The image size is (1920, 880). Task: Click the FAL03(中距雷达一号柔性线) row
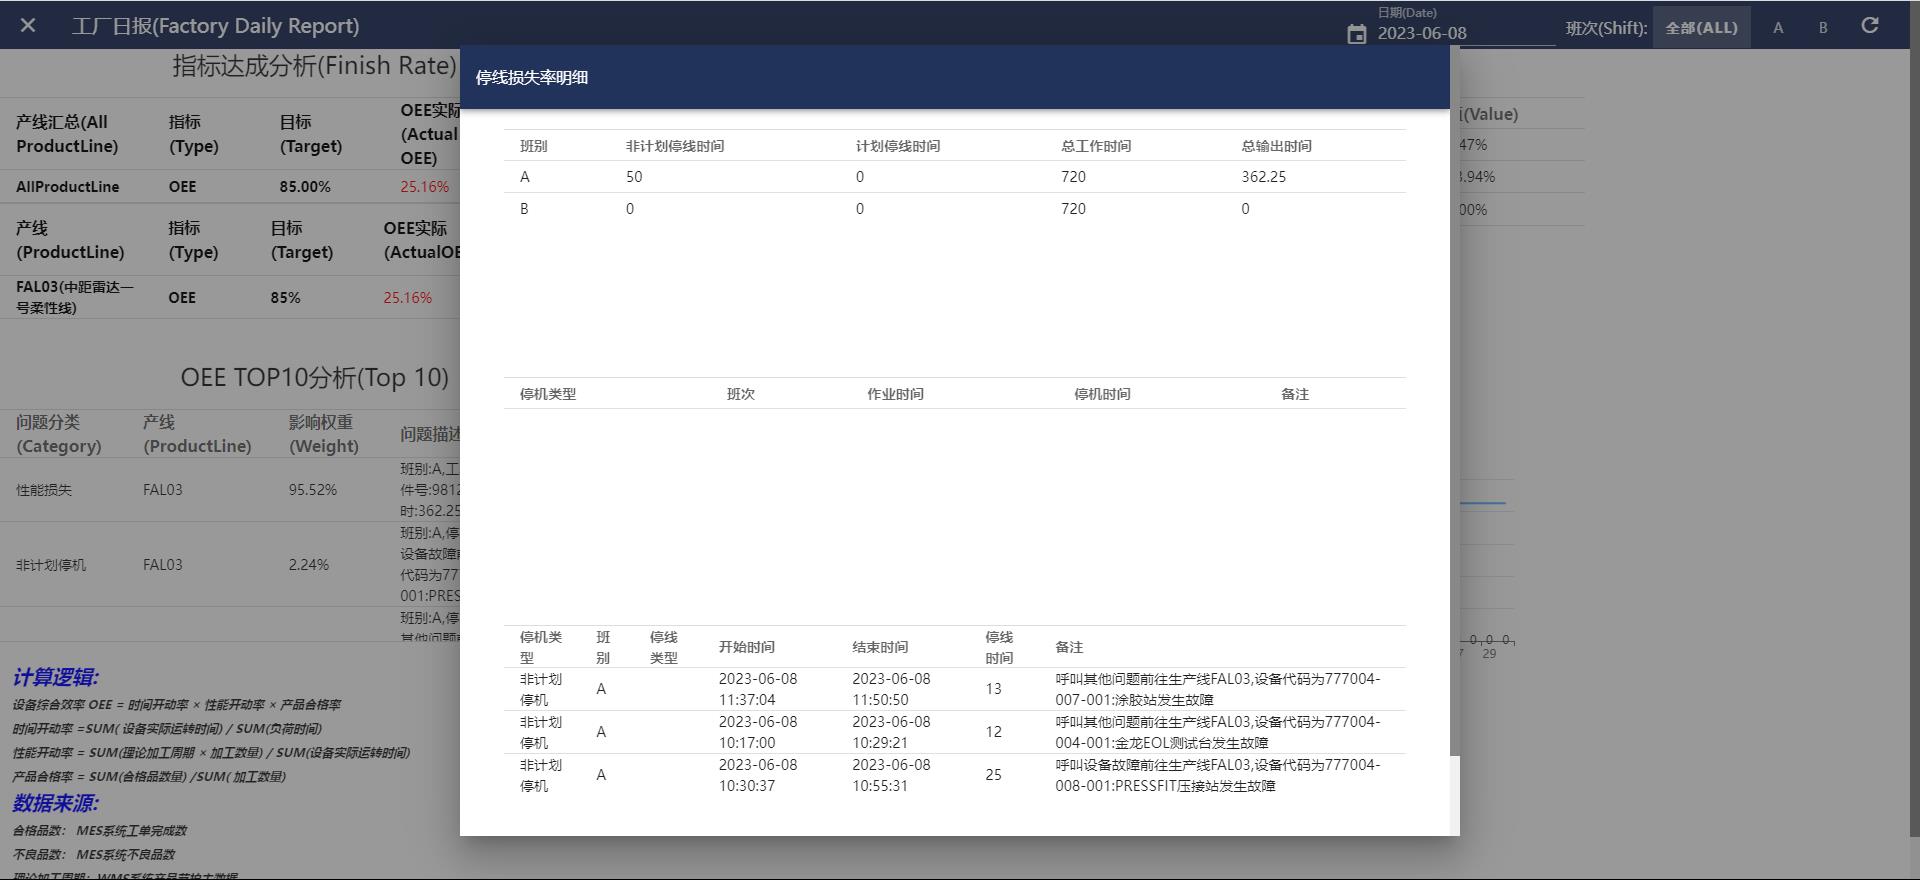(230, 297)
